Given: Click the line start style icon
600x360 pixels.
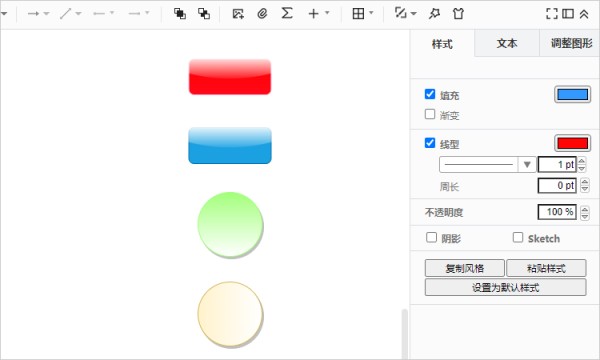Looking at the screenshot, I should (x=99, y=14).
